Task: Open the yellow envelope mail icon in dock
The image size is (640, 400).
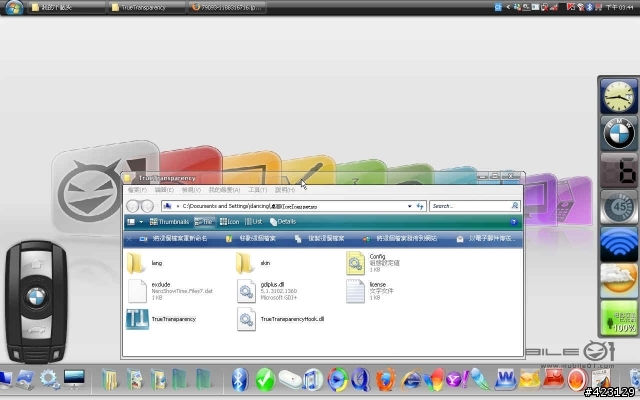Action: pos(529,380)
